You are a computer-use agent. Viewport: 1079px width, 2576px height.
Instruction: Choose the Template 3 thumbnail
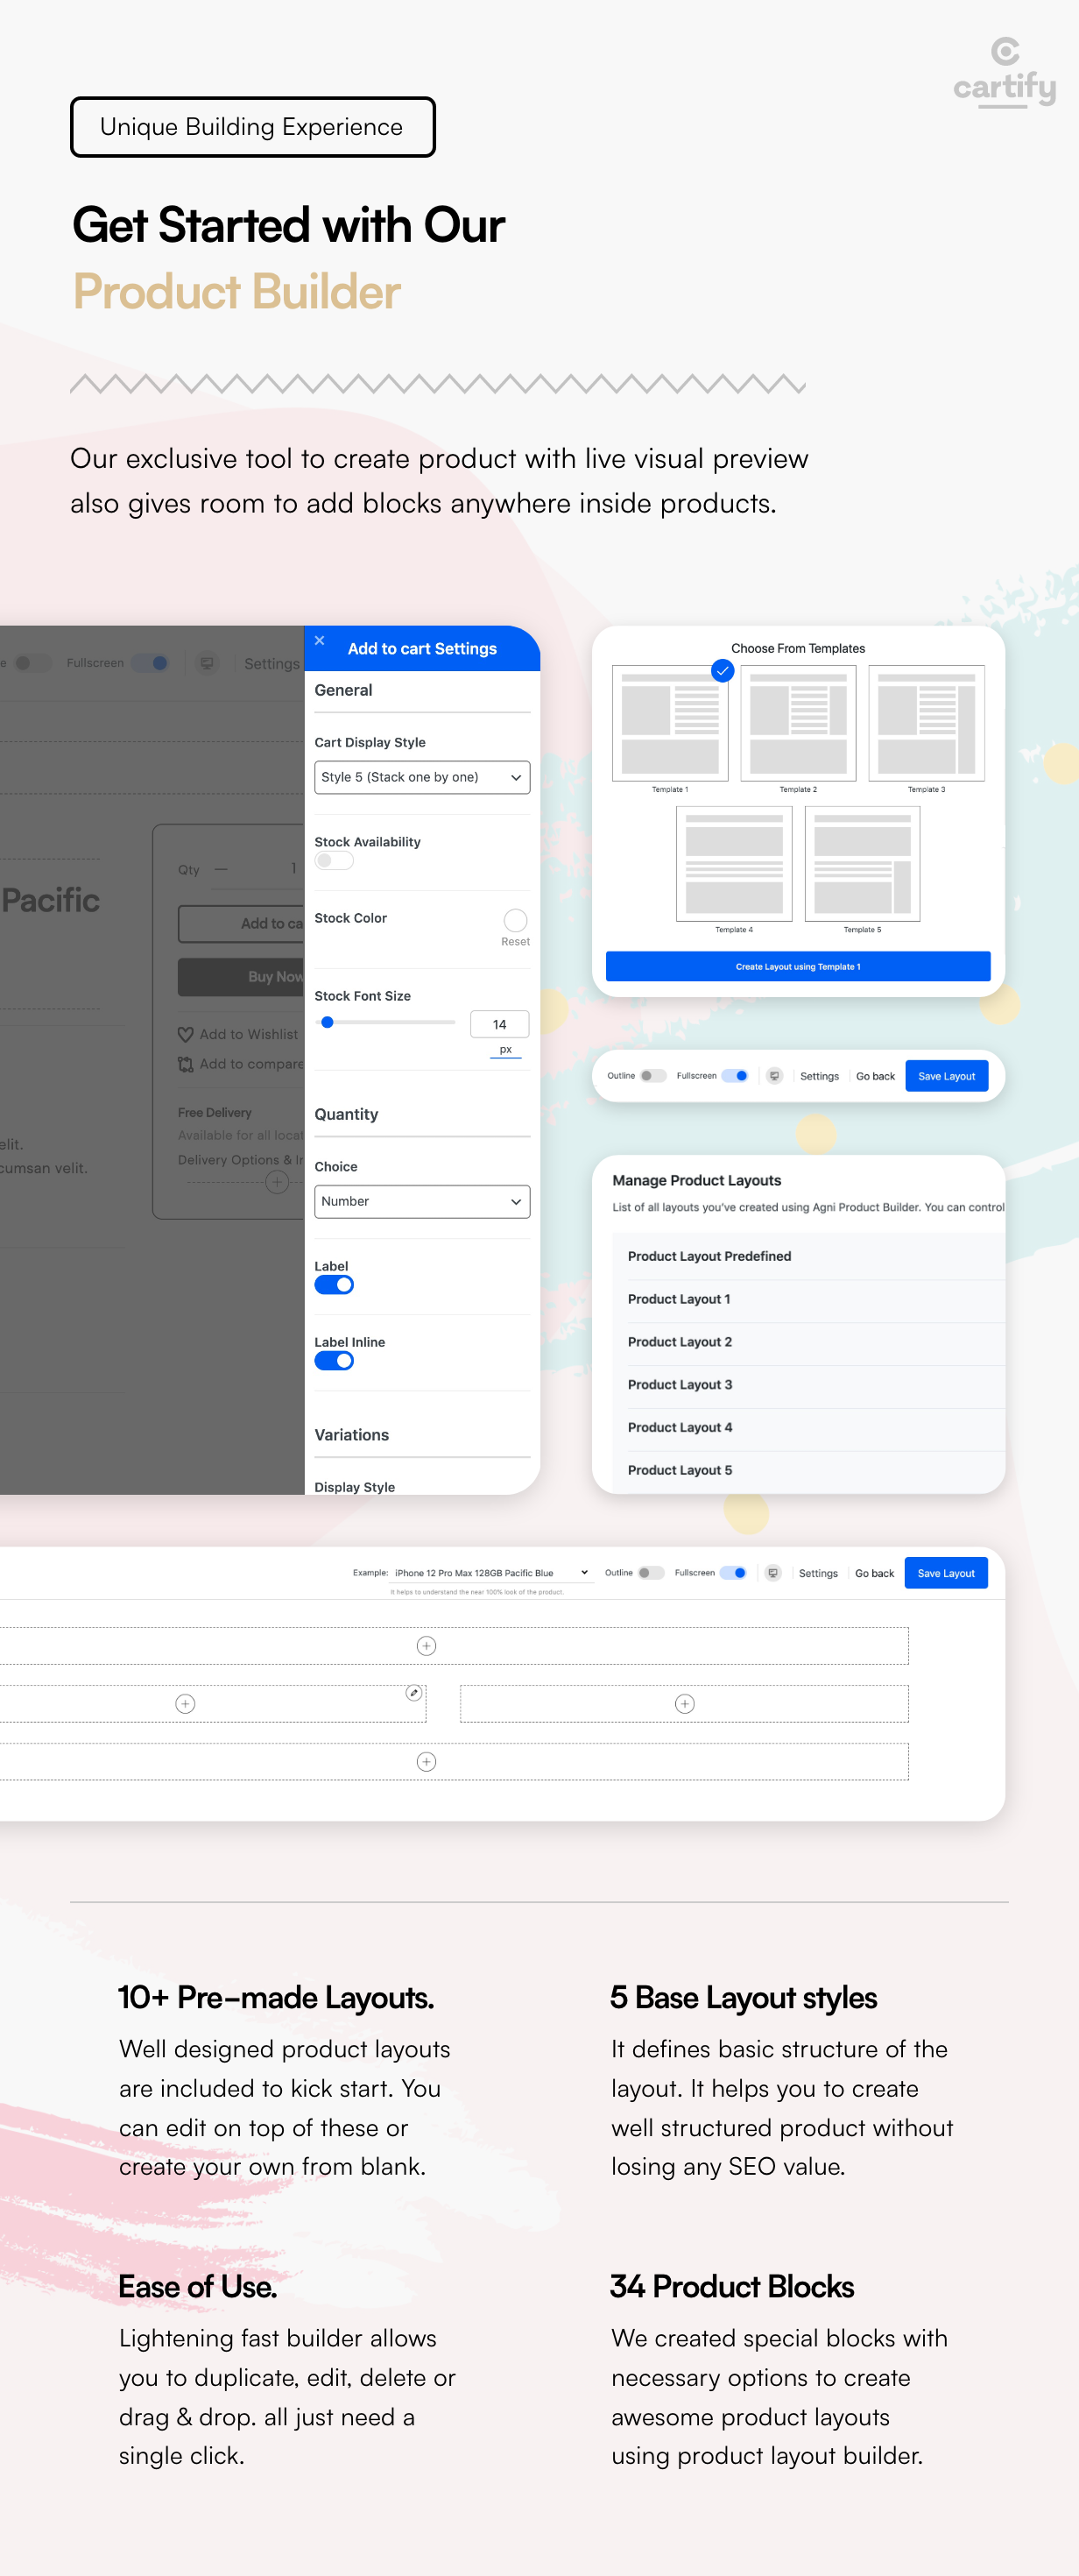pos(926,722)
